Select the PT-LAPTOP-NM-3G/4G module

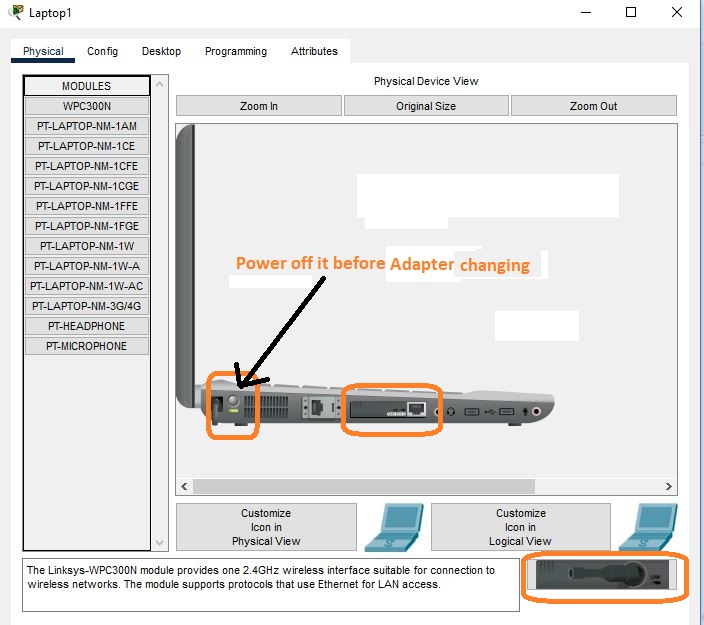[87, 306]
